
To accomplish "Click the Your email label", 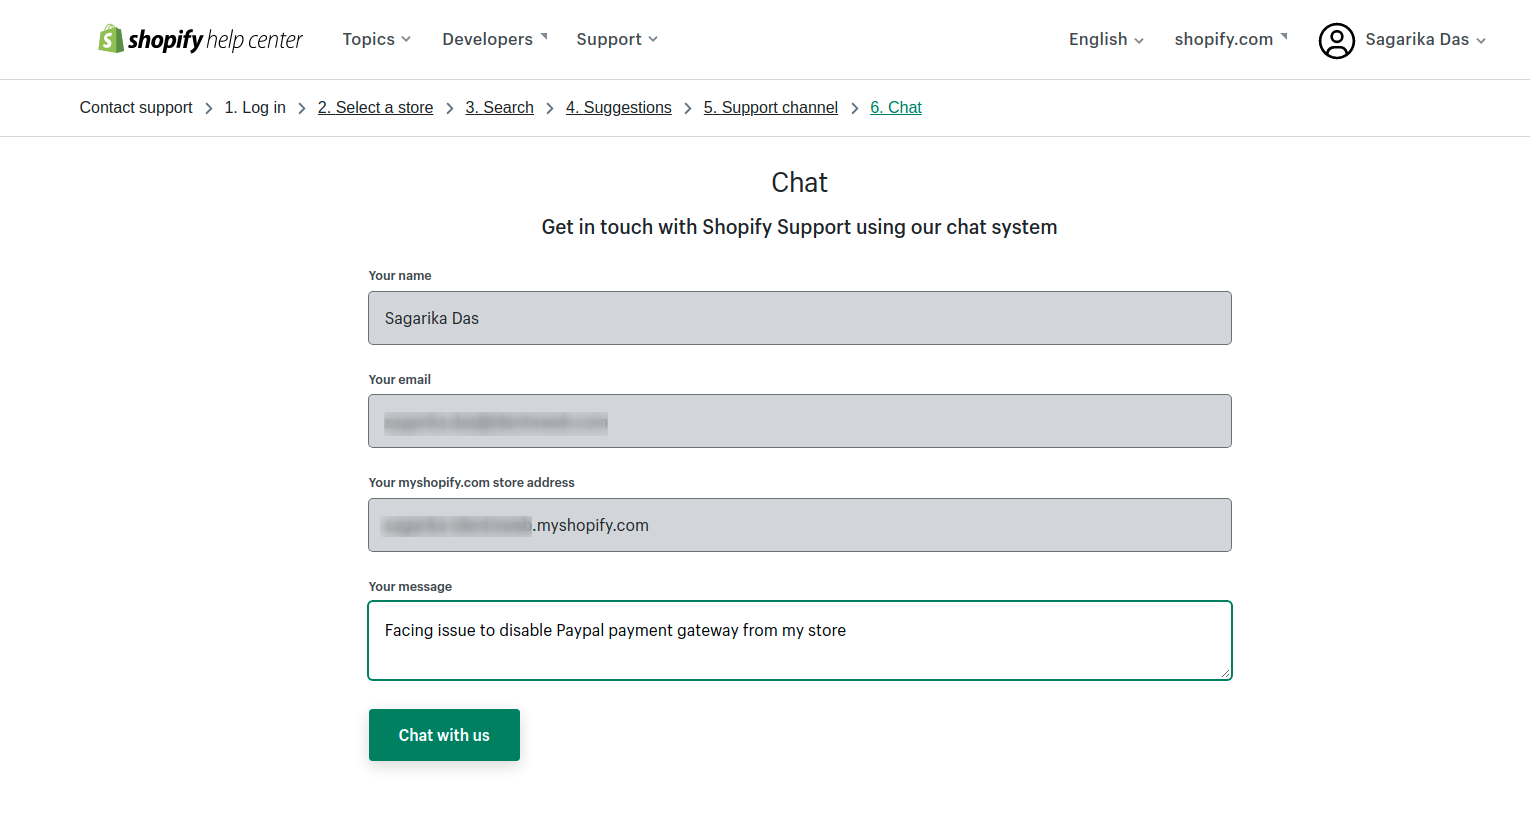I will click(x=399, y=379).
